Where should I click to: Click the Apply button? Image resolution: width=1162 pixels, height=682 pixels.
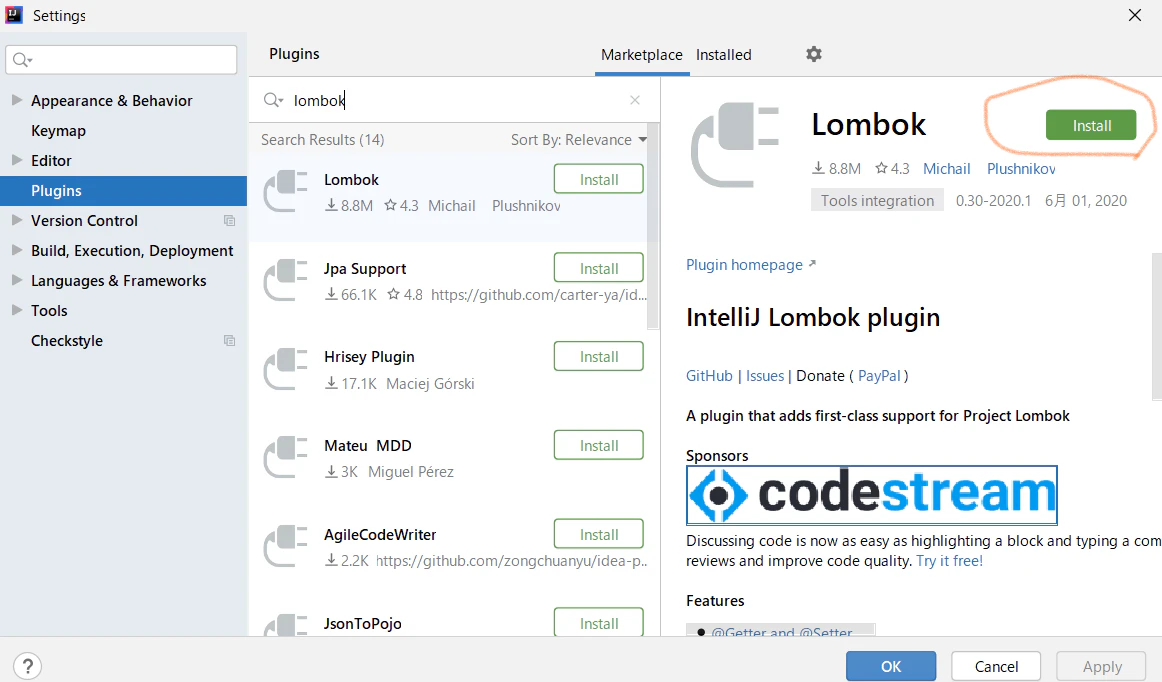(1102, 666)
